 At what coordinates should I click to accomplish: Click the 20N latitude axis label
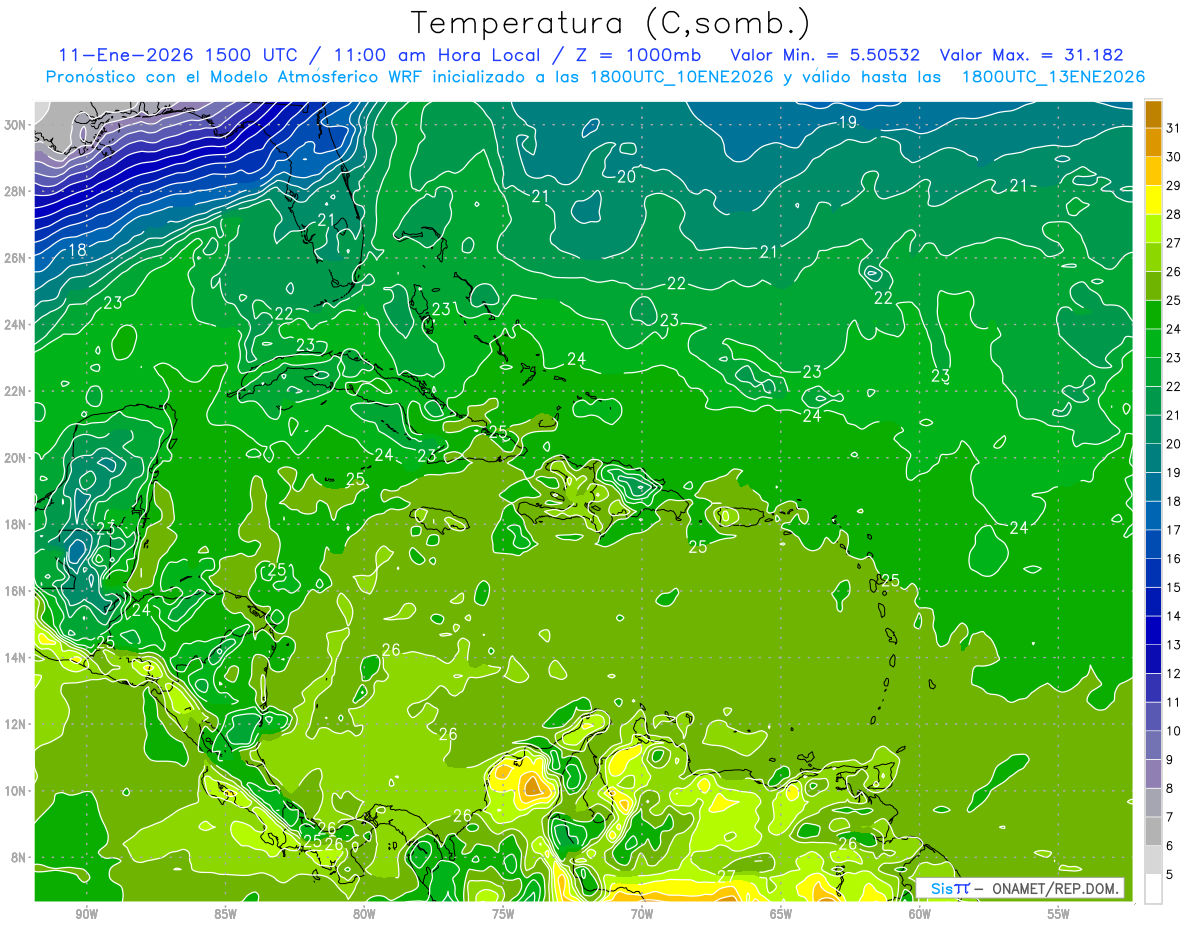(x=14, y=458)
